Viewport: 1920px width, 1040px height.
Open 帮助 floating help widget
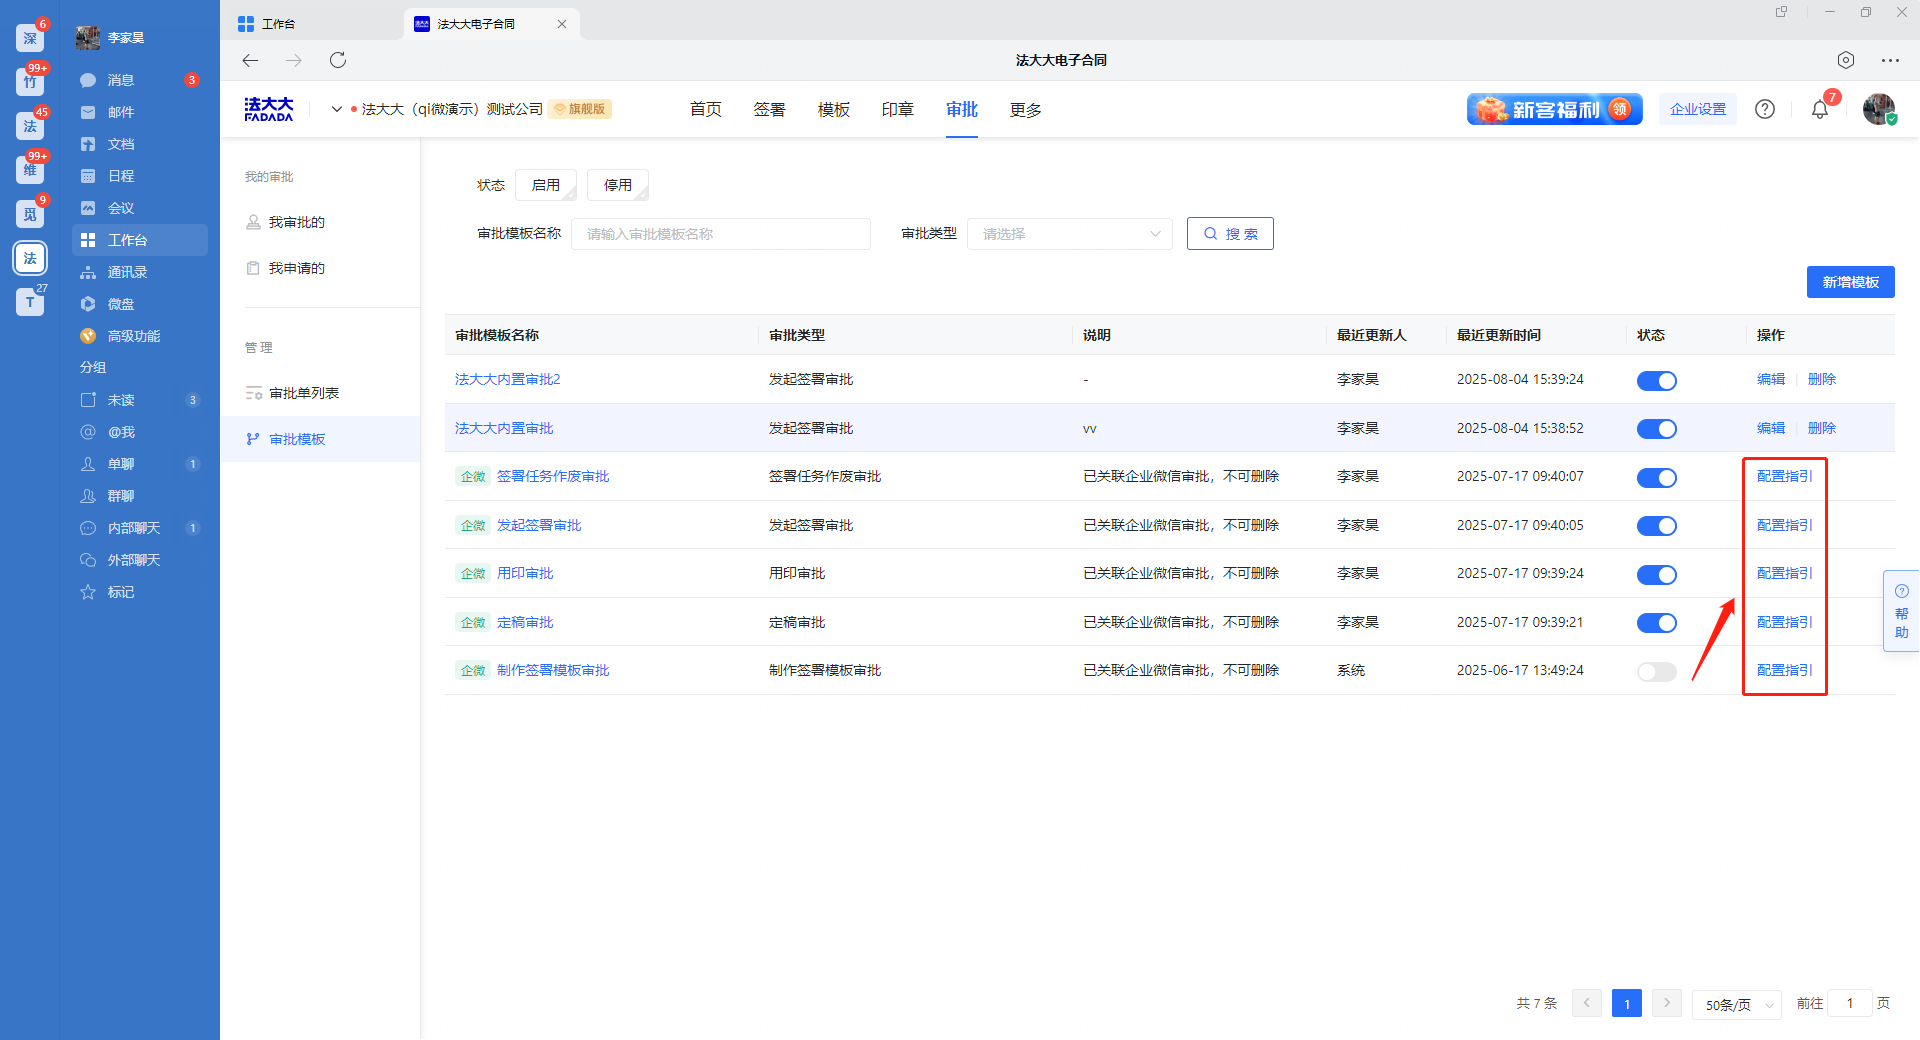1901,611
